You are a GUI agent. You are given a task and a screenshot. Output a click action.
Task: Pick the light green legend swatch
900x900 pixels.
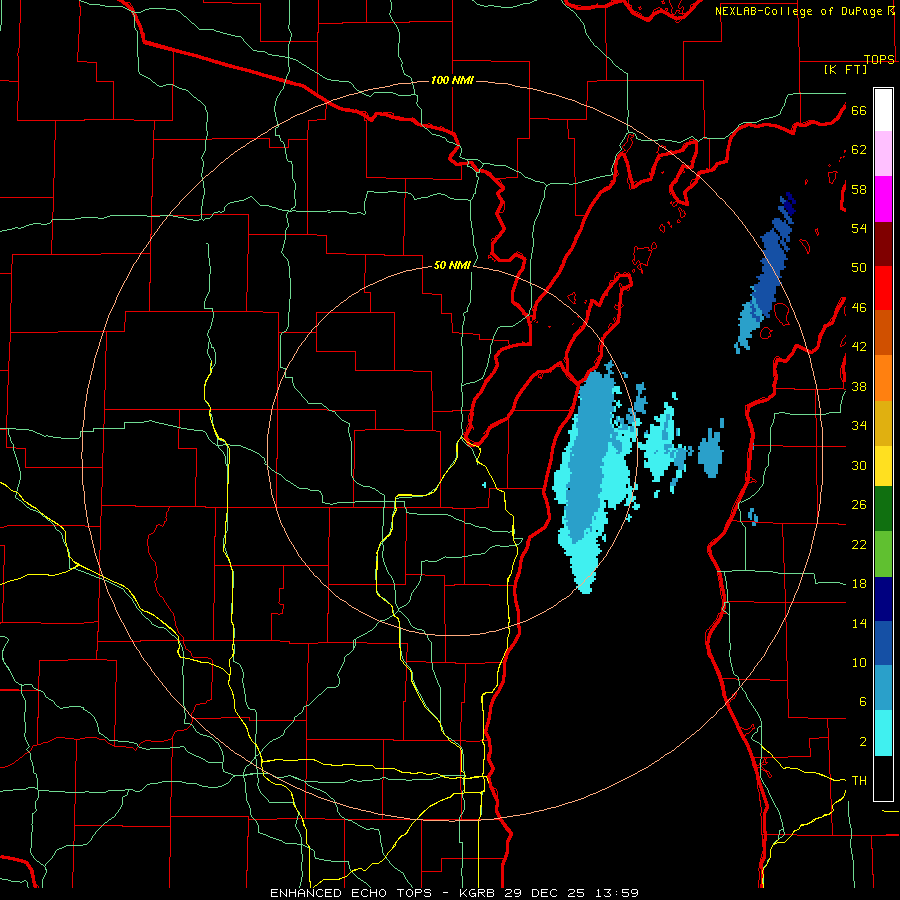tap(883, 554)
